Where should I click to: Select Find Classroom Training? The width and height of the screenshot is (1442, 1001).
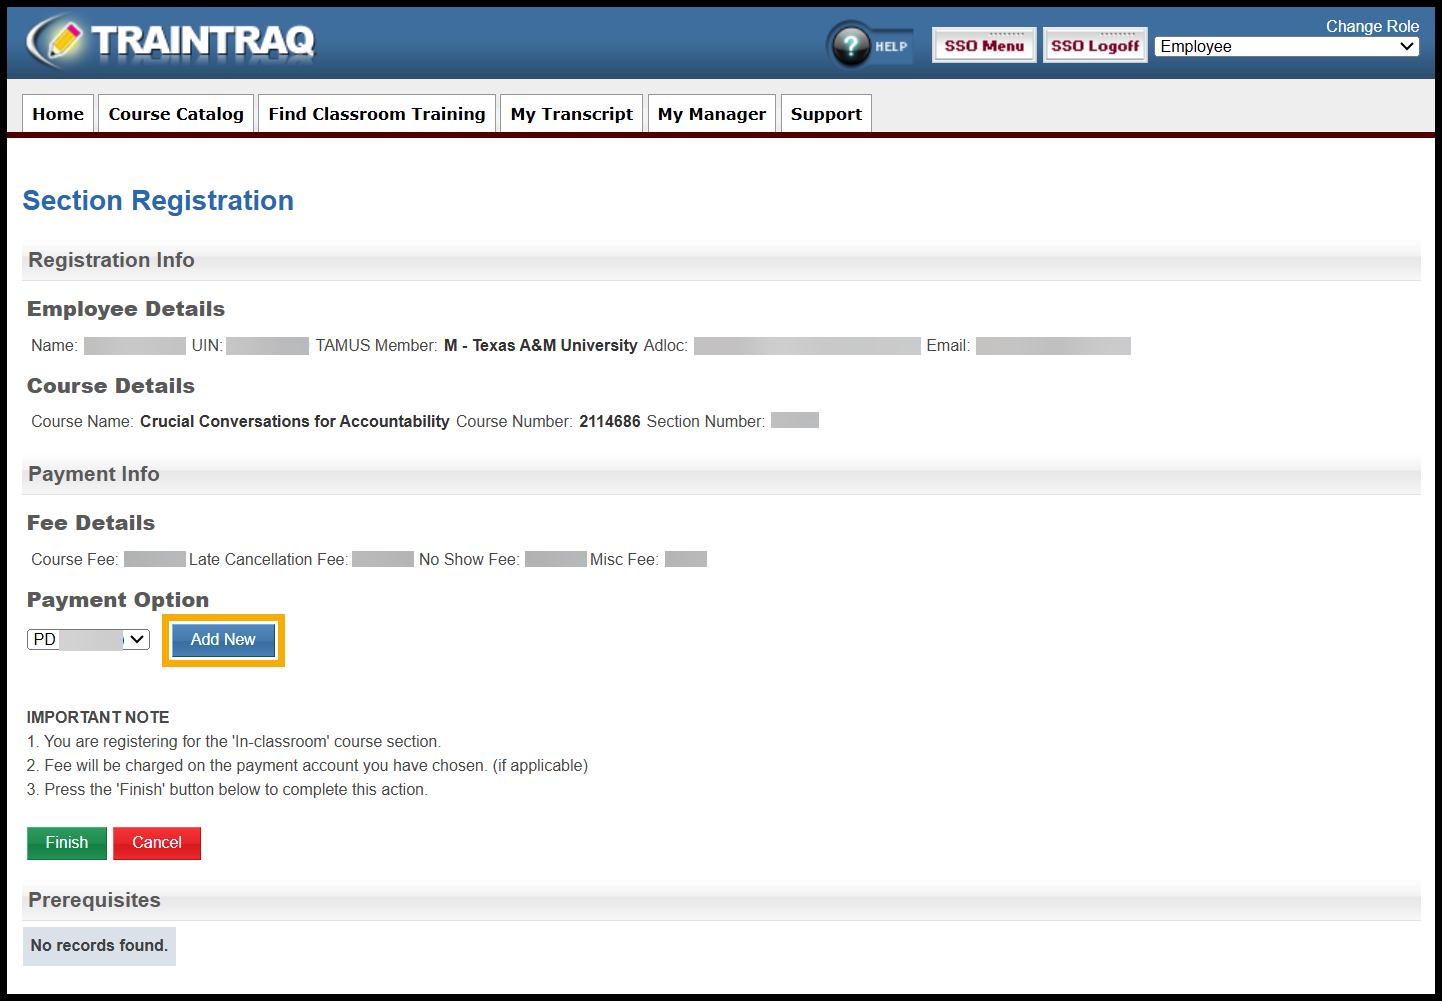[x=377, y=113]
